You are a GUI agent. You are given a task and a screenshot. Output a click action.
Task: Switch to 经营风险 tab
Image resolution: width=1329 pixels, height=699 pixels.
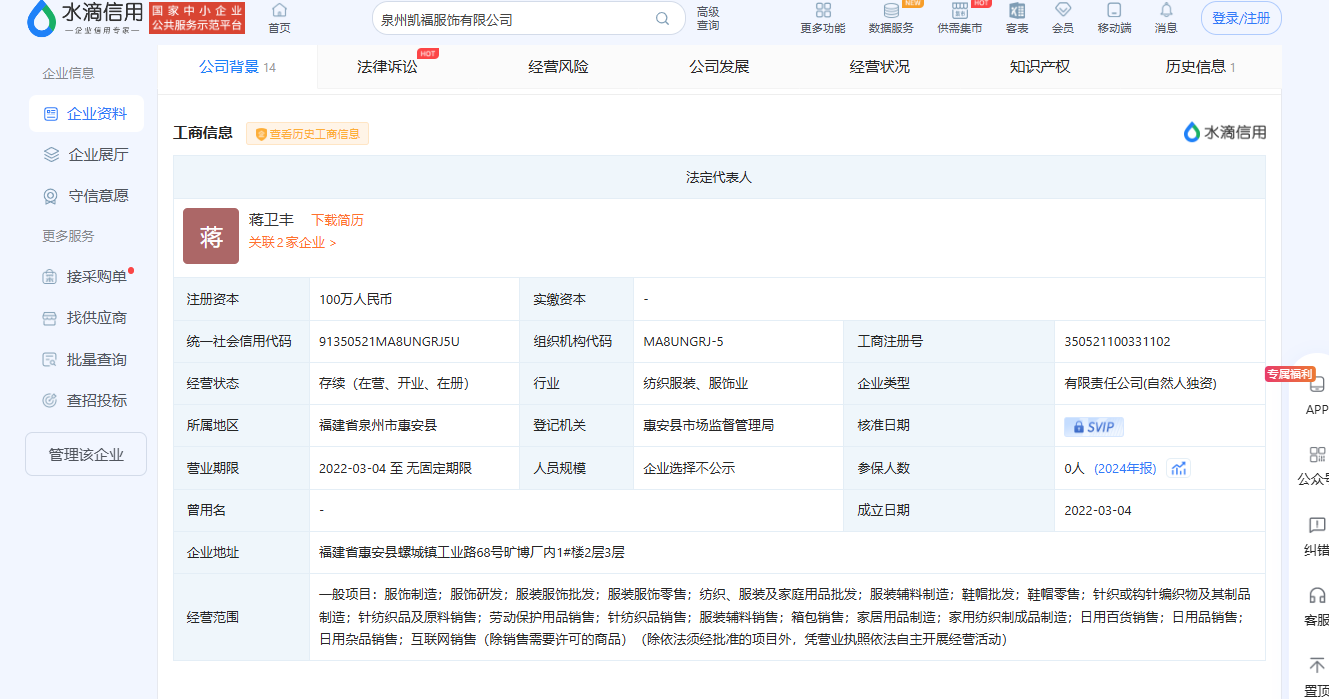click(x=558, y=67)
